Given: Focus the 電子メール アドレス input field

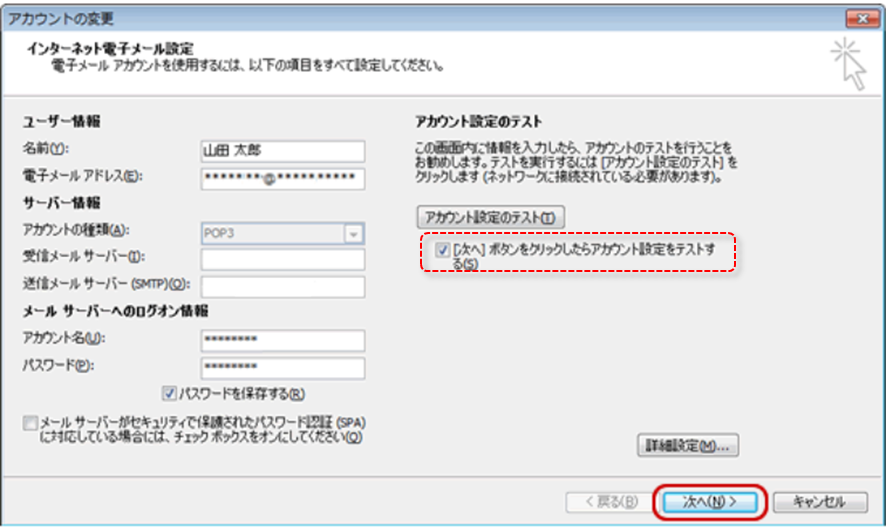Looking at the screenshot, I should point(281,178).
